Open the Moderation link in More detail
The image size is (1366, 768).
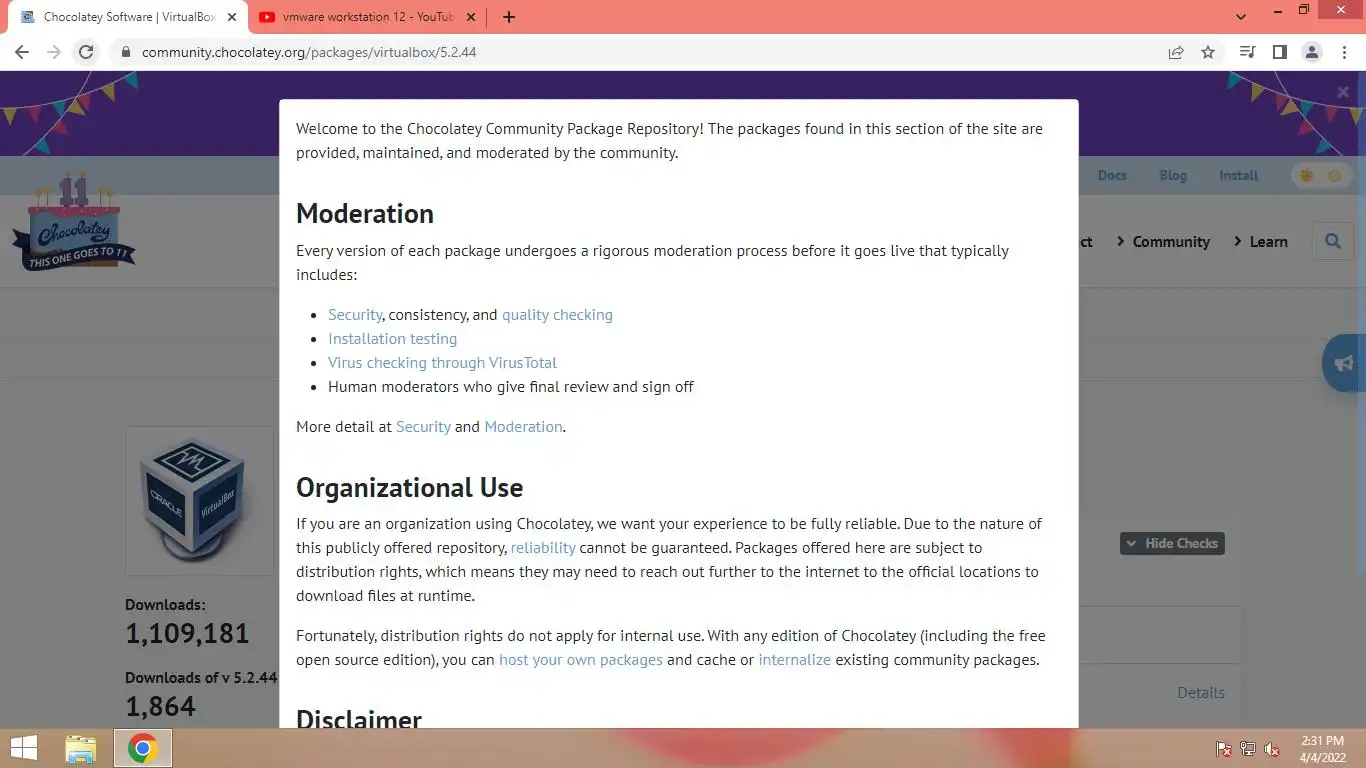tap(523, 426)
